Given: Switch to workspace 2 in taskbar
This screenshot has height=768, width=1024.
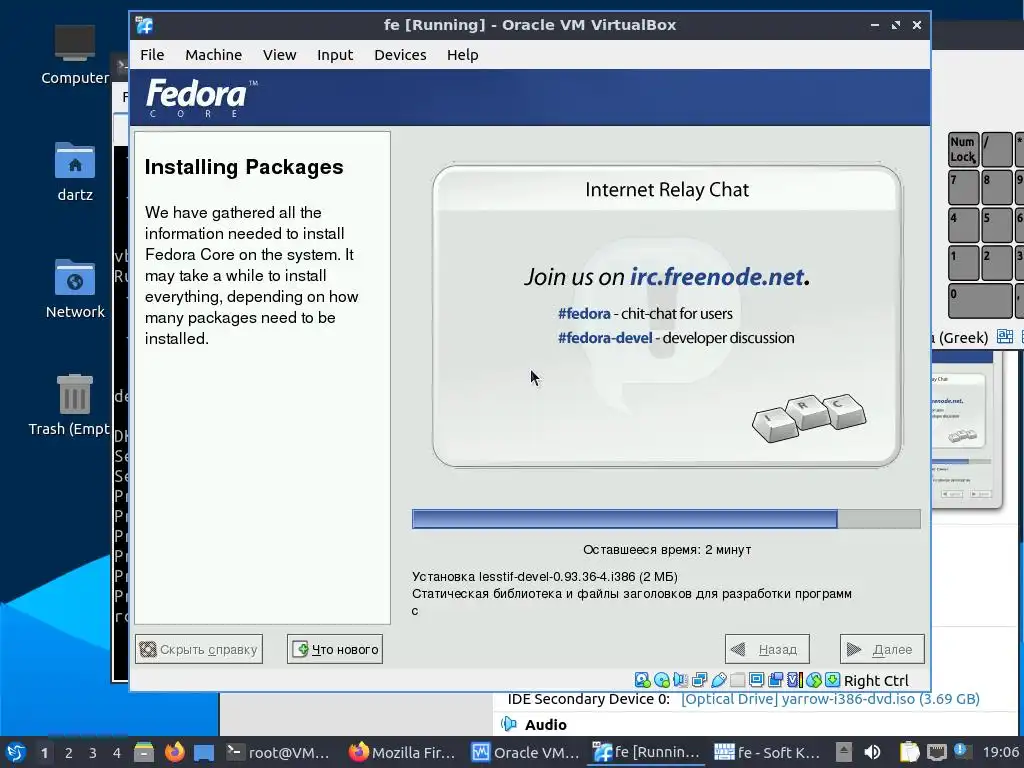Looking at the screenshot, I should pos(69,753).
